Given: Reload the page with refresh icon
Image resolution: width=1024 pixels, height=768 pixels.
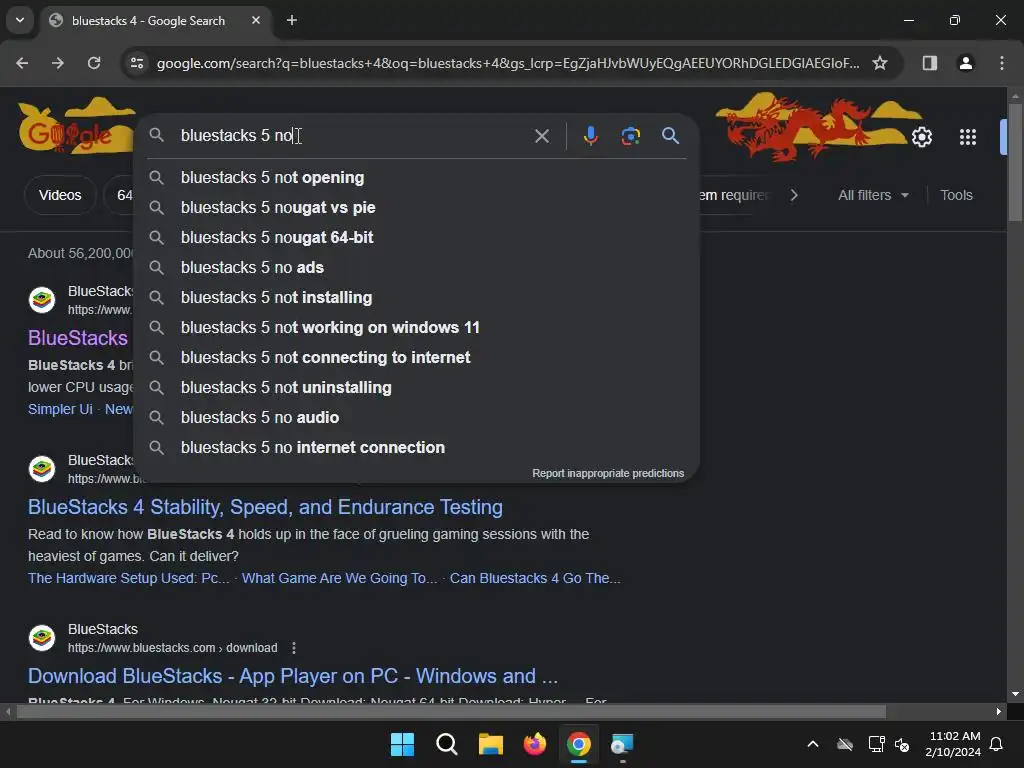Looking at the screenshot, I should click(94, 63).
